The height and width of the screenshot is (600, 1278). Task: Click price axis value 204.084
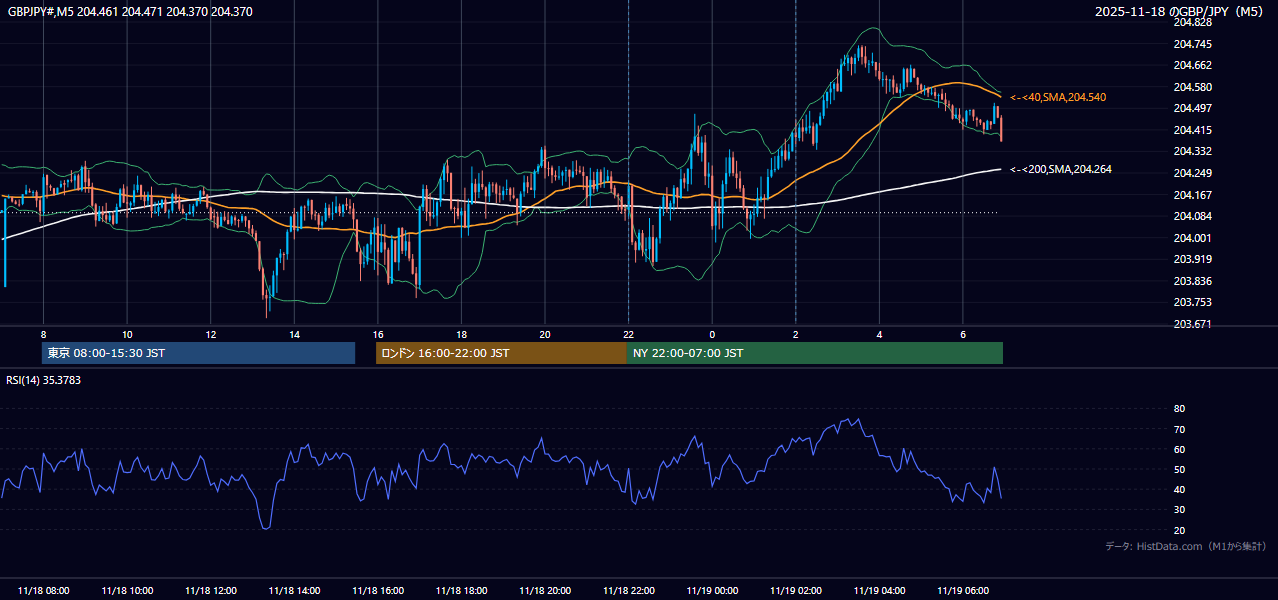[1192, 216]
